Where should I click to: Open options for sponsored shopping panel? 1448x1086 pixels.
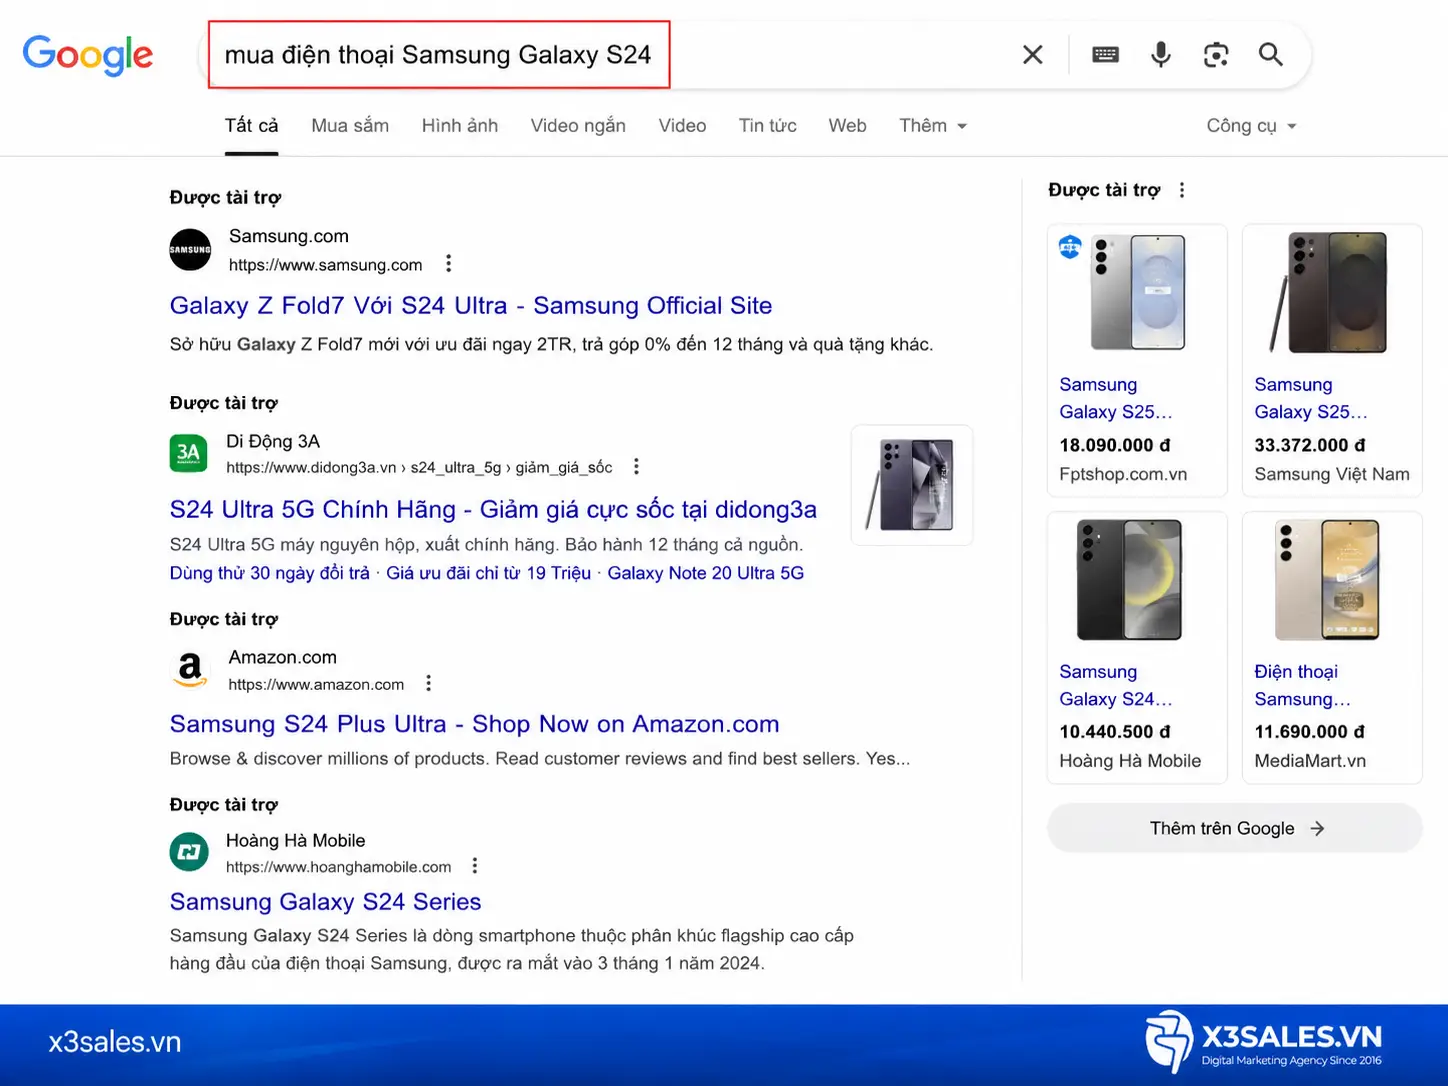tap(1182, 190)
